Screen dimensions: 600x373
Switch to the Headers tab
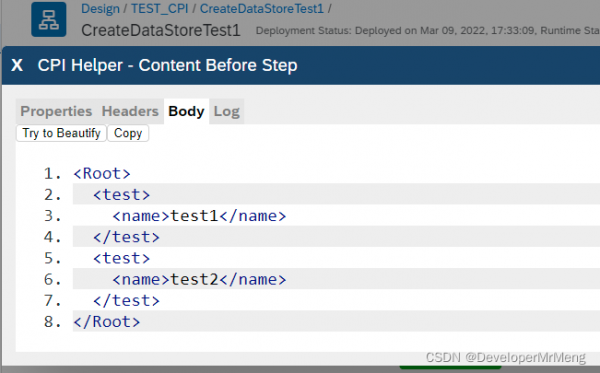tap(130, 111)
